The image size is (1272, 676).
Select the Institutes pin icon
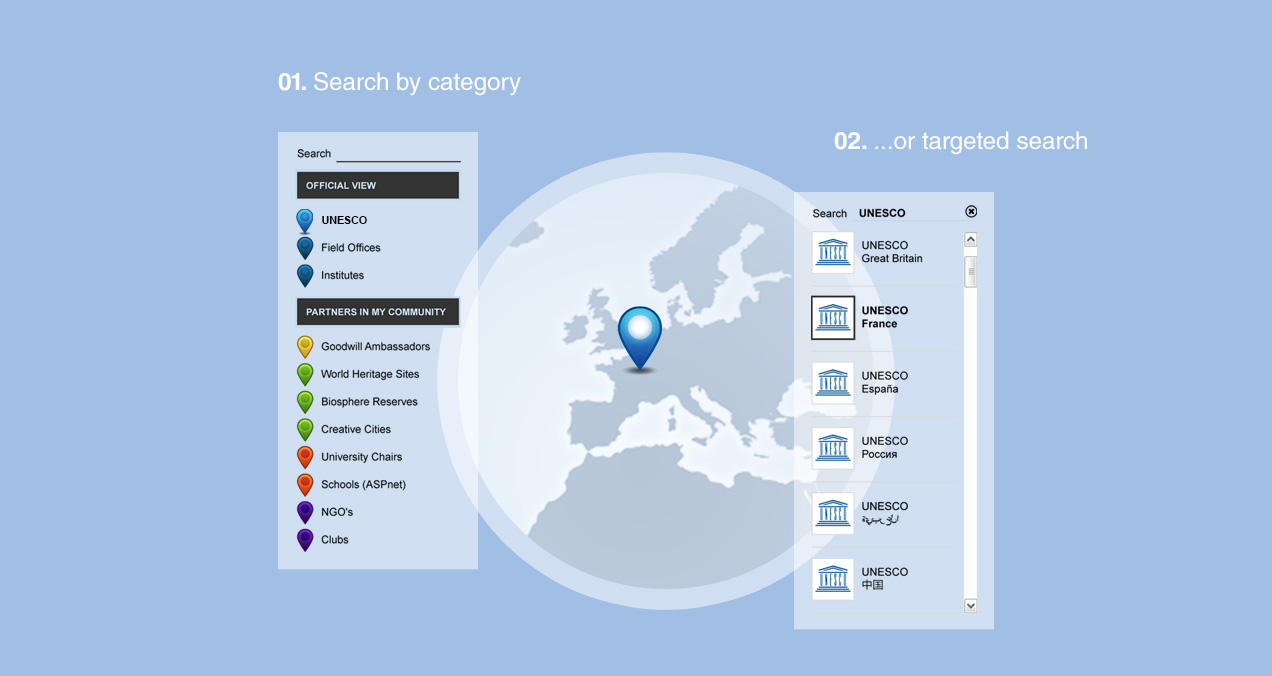coord(305,275)
